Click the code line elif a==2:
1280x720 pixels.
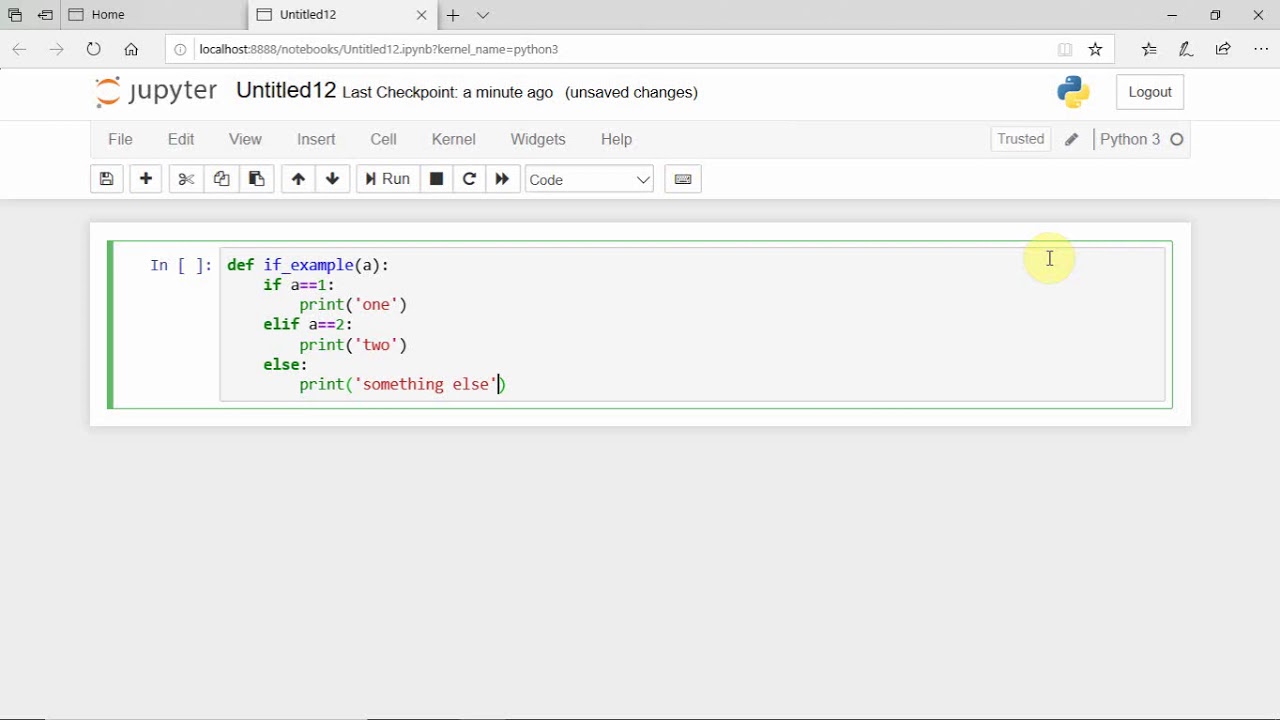[308, 325]
